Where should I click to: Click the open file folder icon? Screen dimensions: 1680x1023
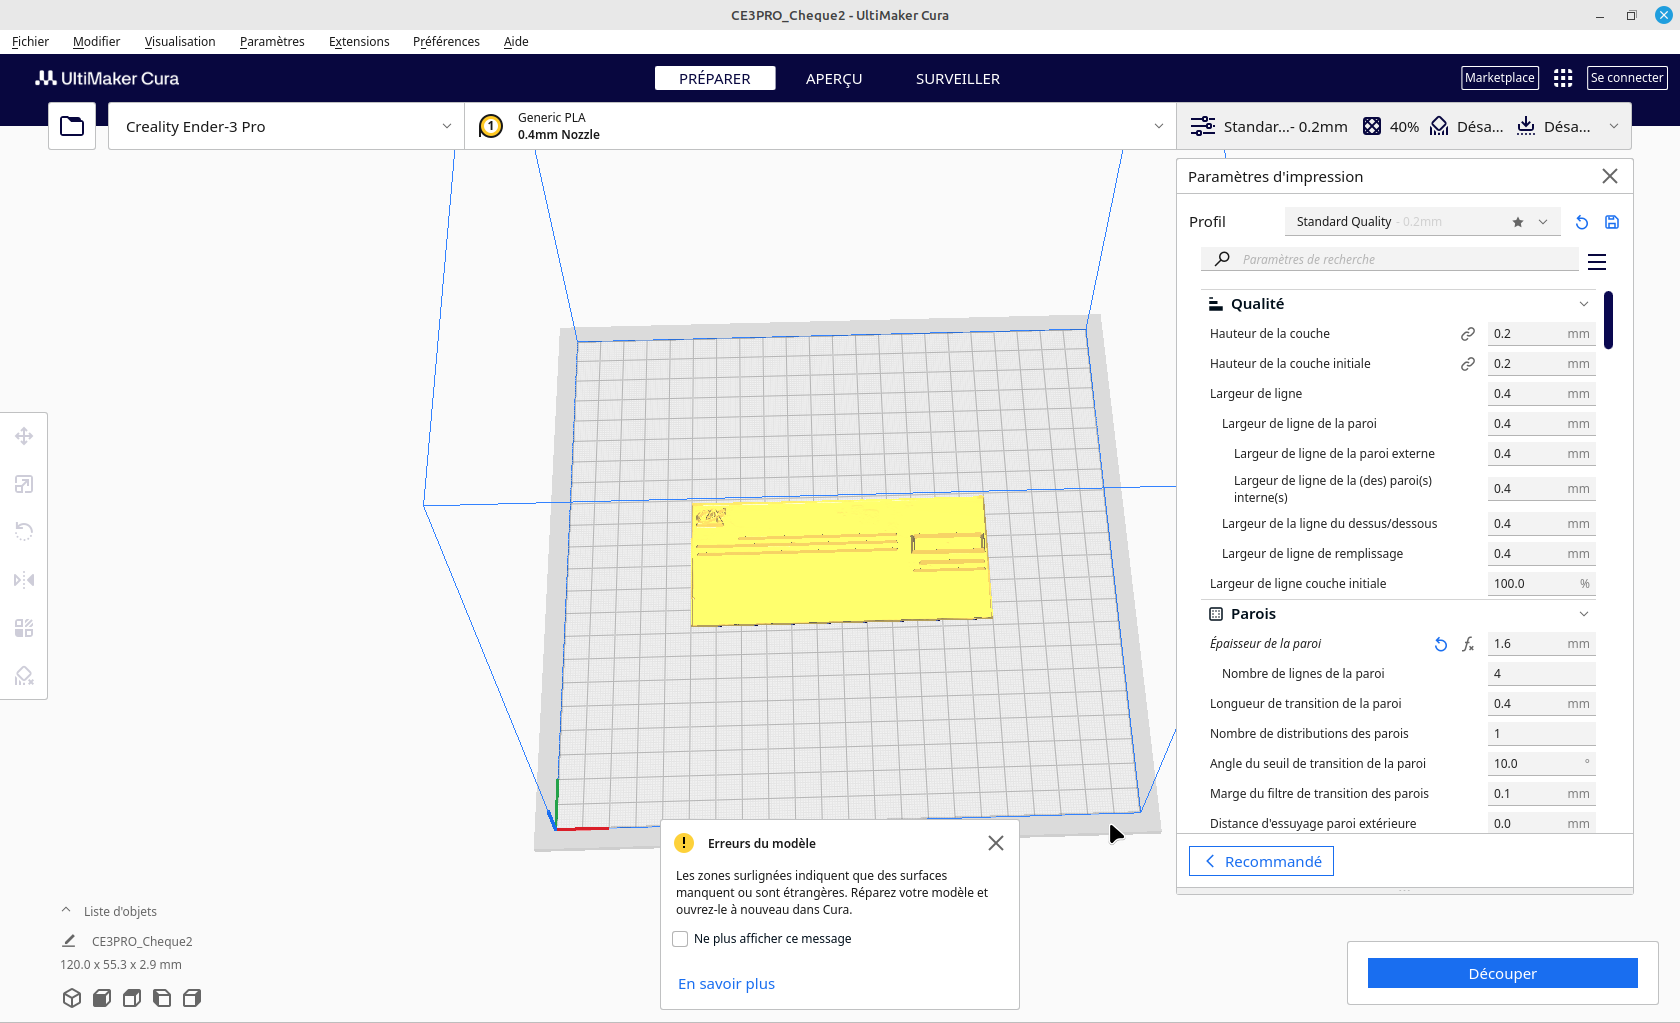click(72, 126)
